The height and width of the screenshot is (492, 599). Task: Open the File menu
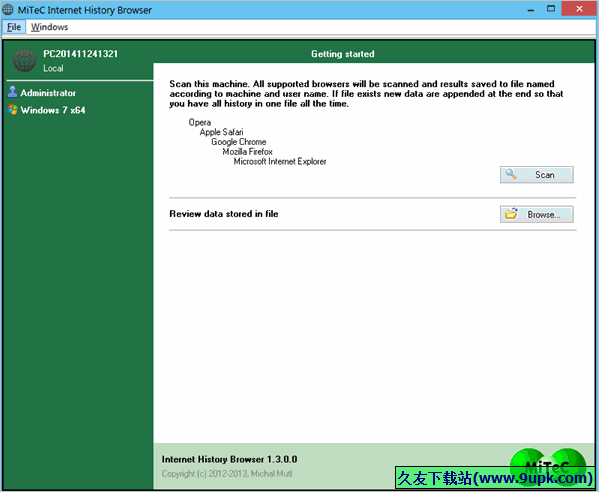[14, 27]
